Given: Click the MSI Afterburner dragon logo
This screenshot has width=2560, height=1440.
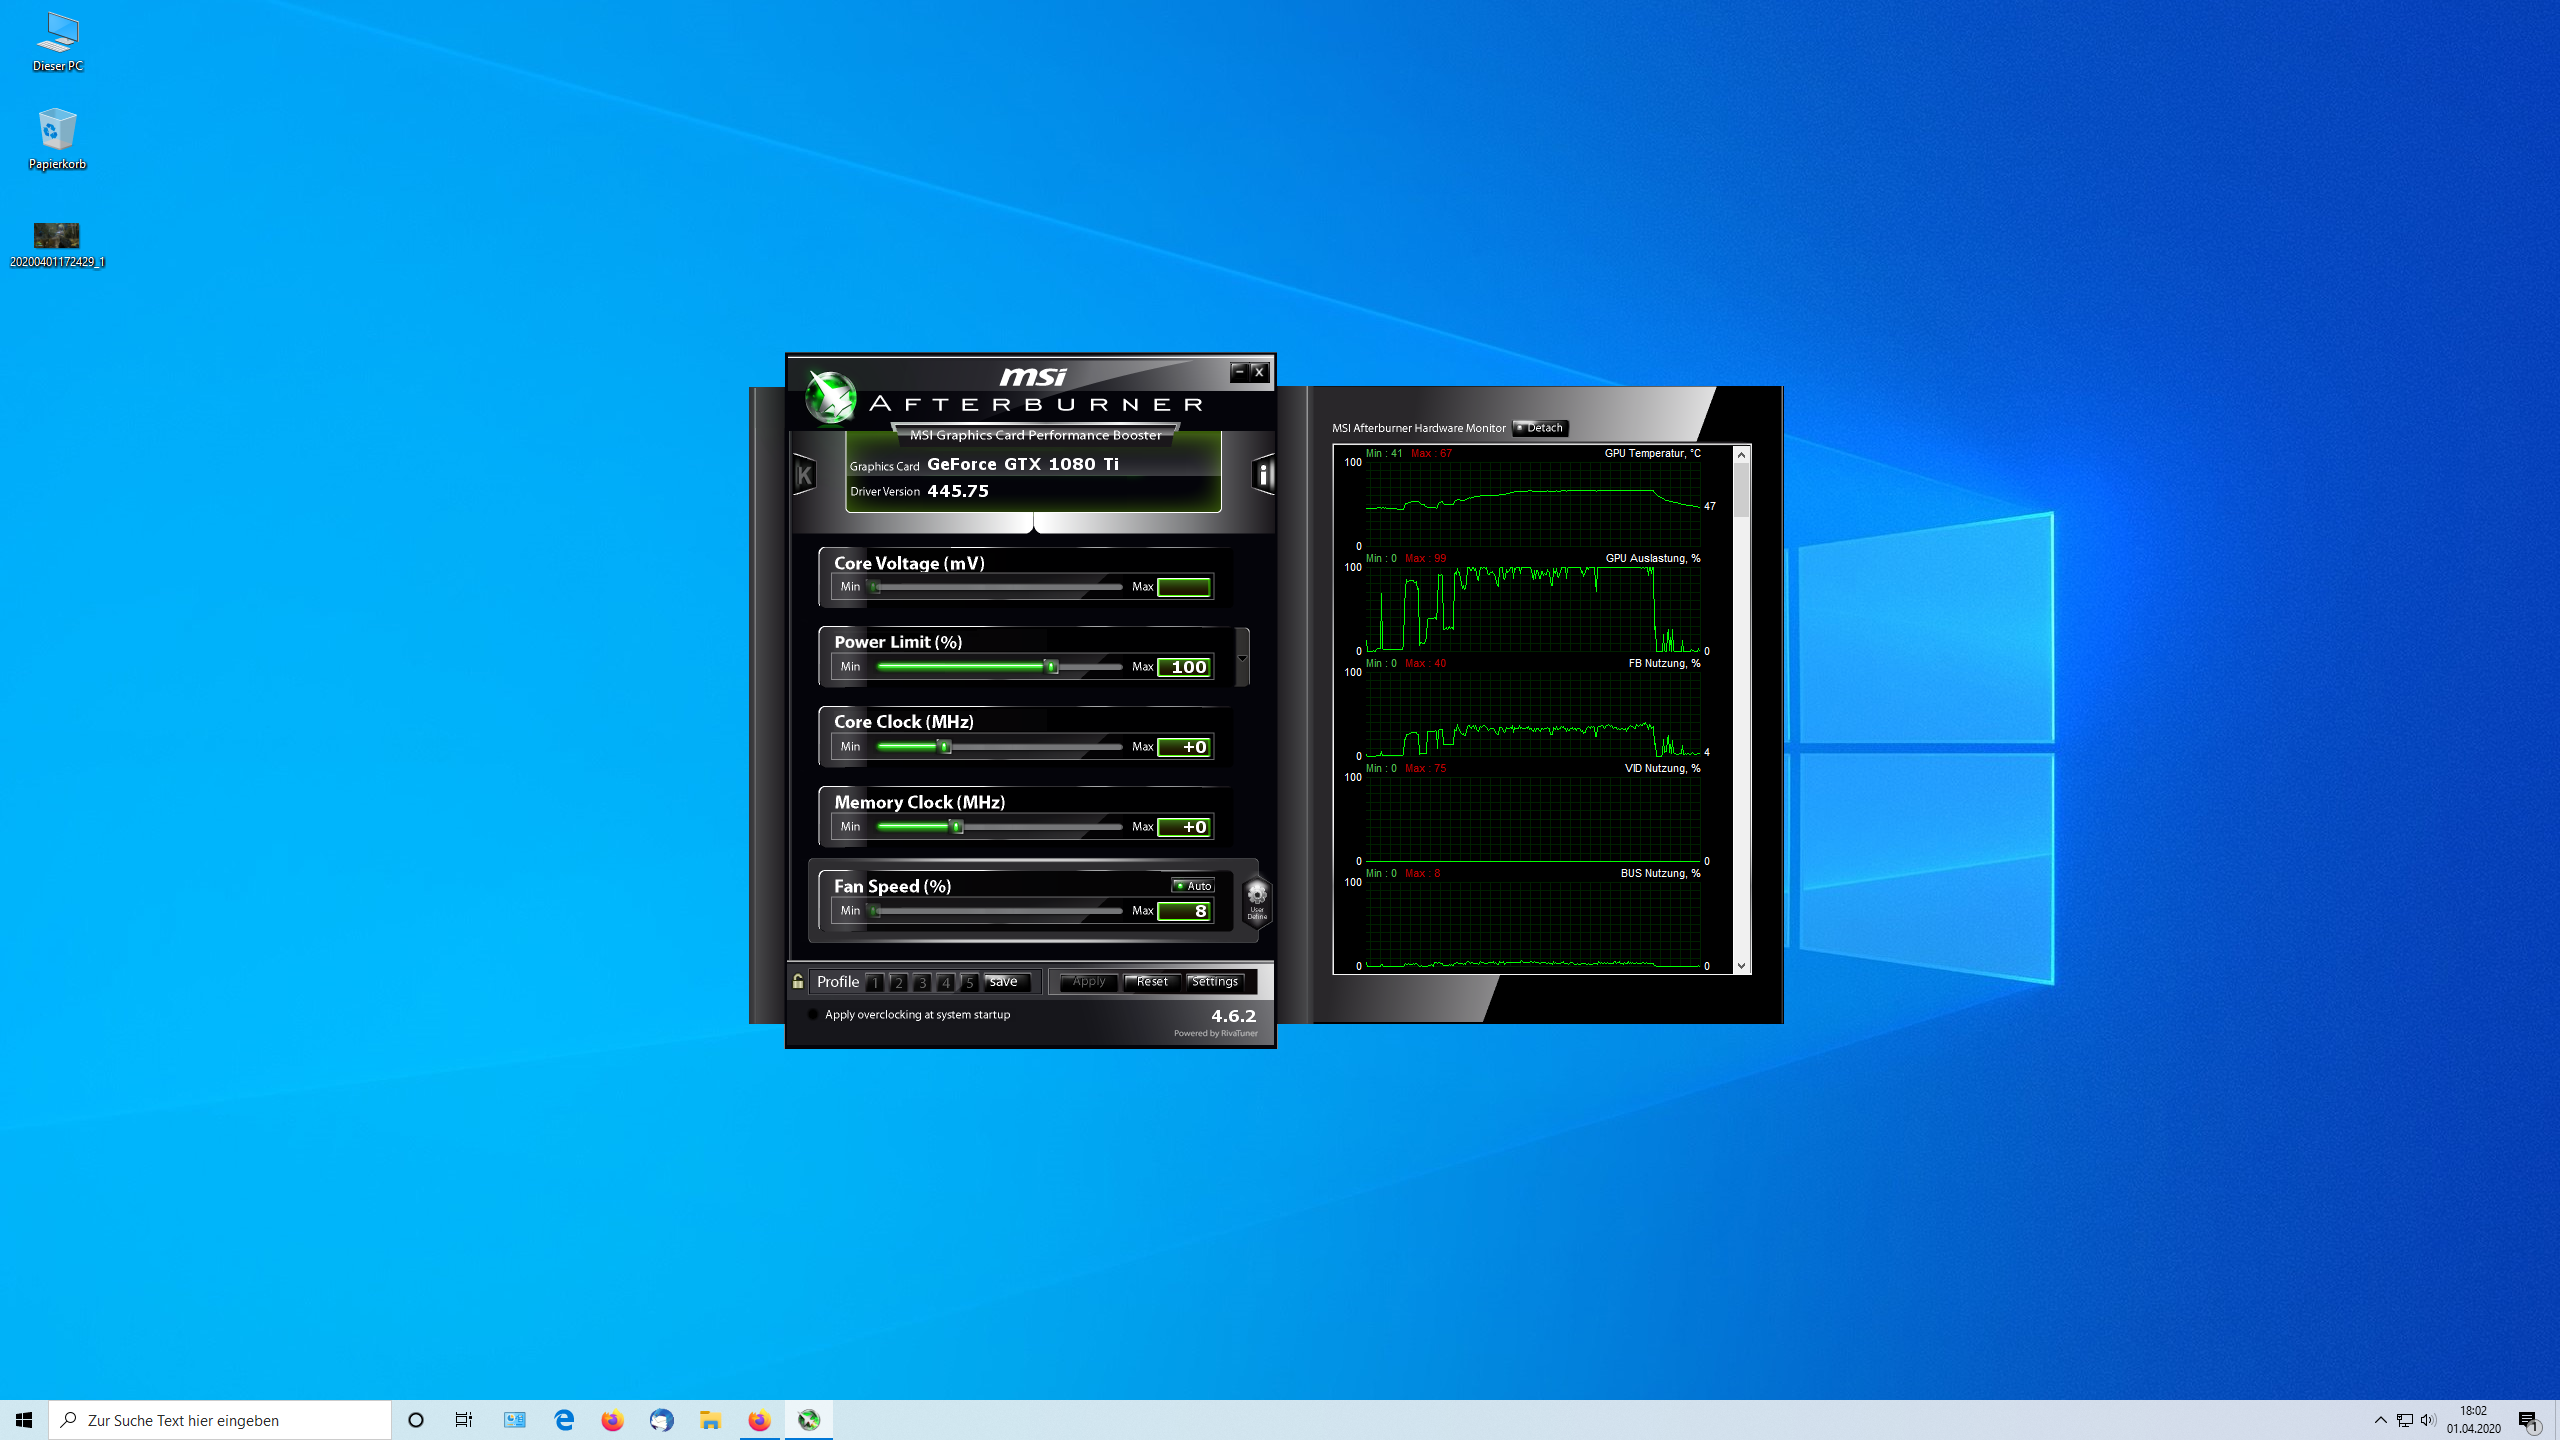Looking at the screenshot, I should tap(831, 397).
